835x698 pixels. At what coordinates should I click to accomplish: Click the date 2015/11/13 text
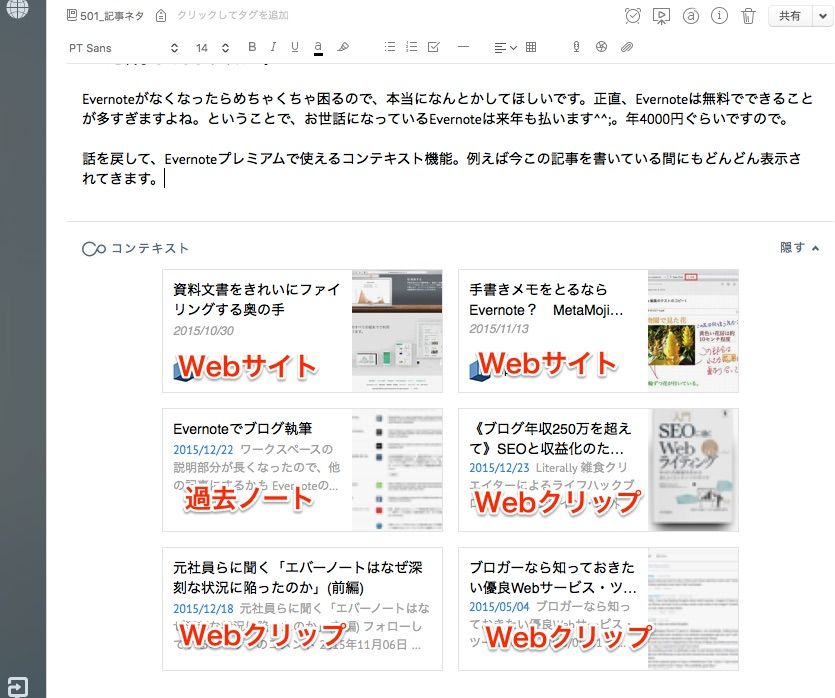pyautogui.click(x=499, y=329)
